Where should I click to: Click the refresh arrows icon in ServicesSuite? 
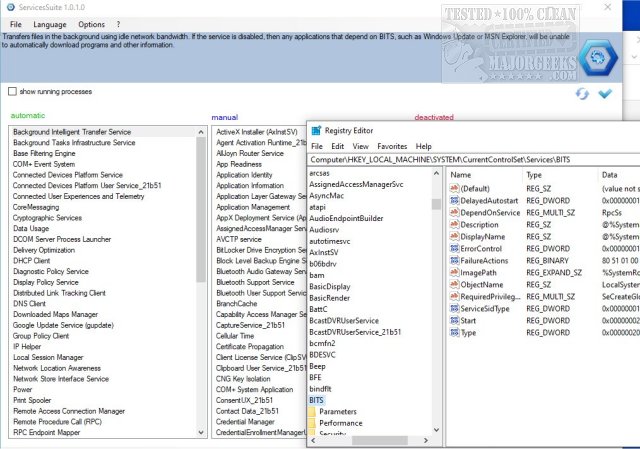582,94
